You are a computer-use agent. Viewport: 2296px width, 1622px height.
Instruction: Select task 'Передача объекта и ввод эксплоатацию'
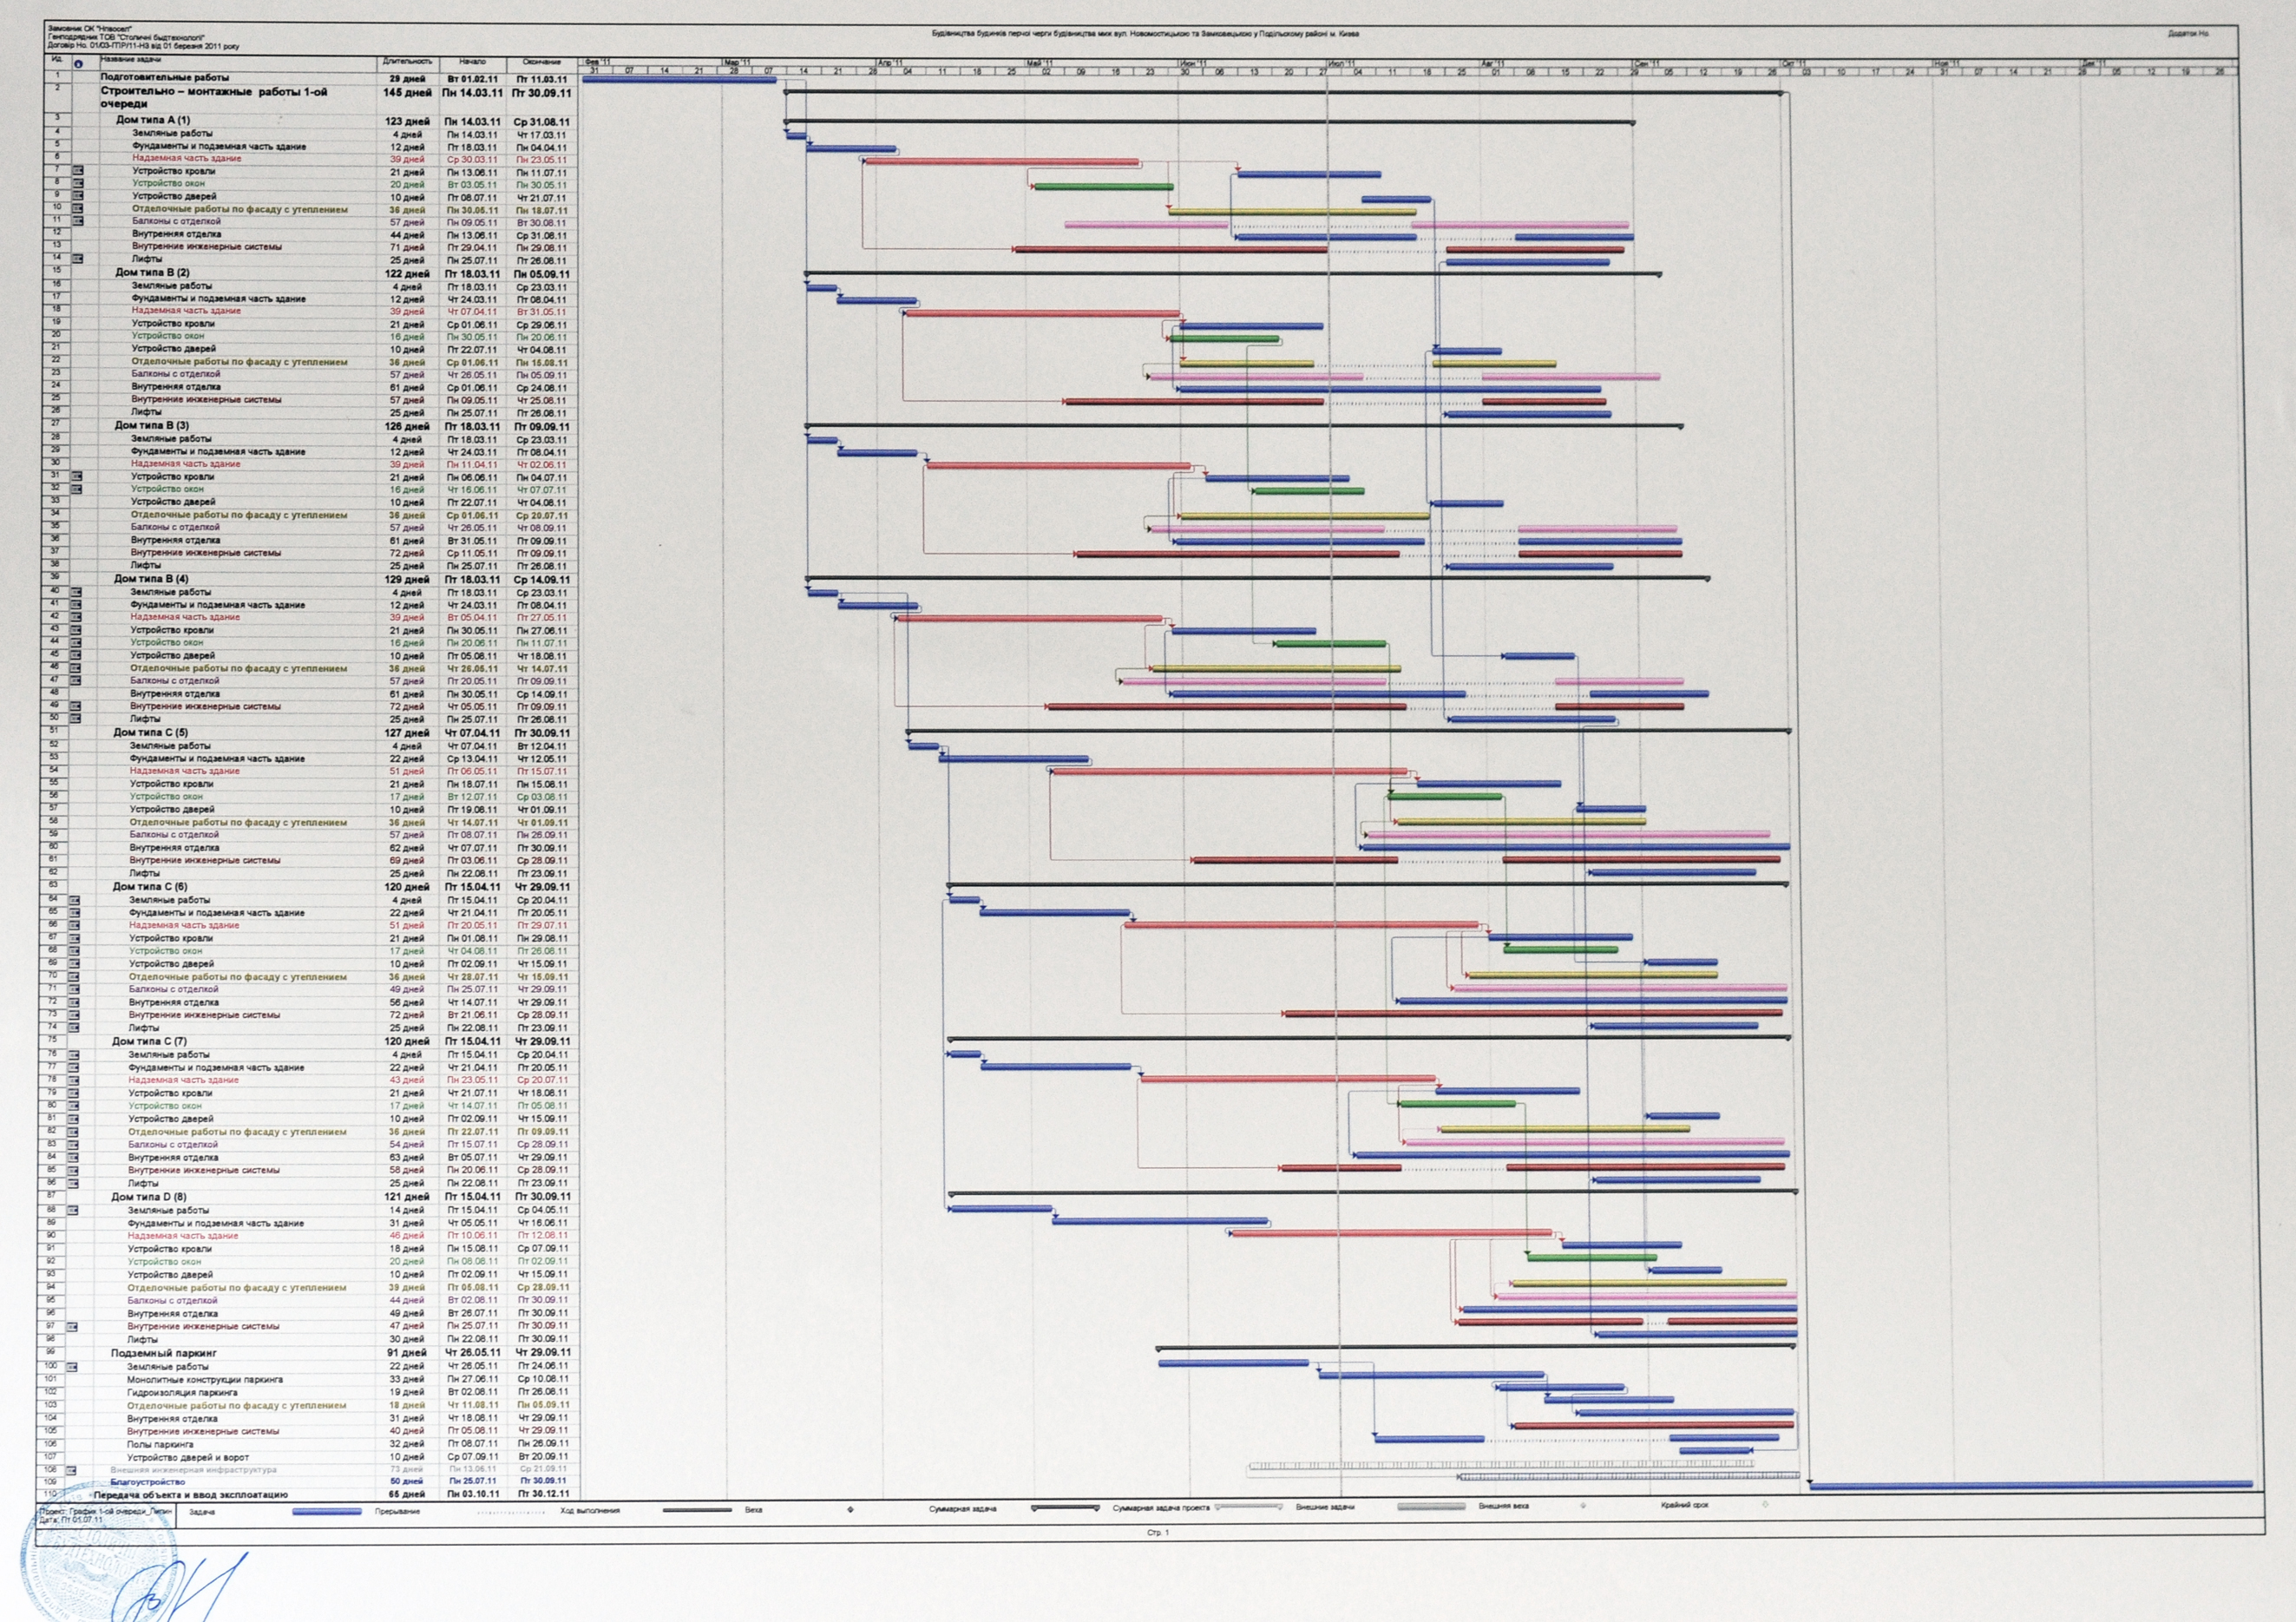(191, 1495)
